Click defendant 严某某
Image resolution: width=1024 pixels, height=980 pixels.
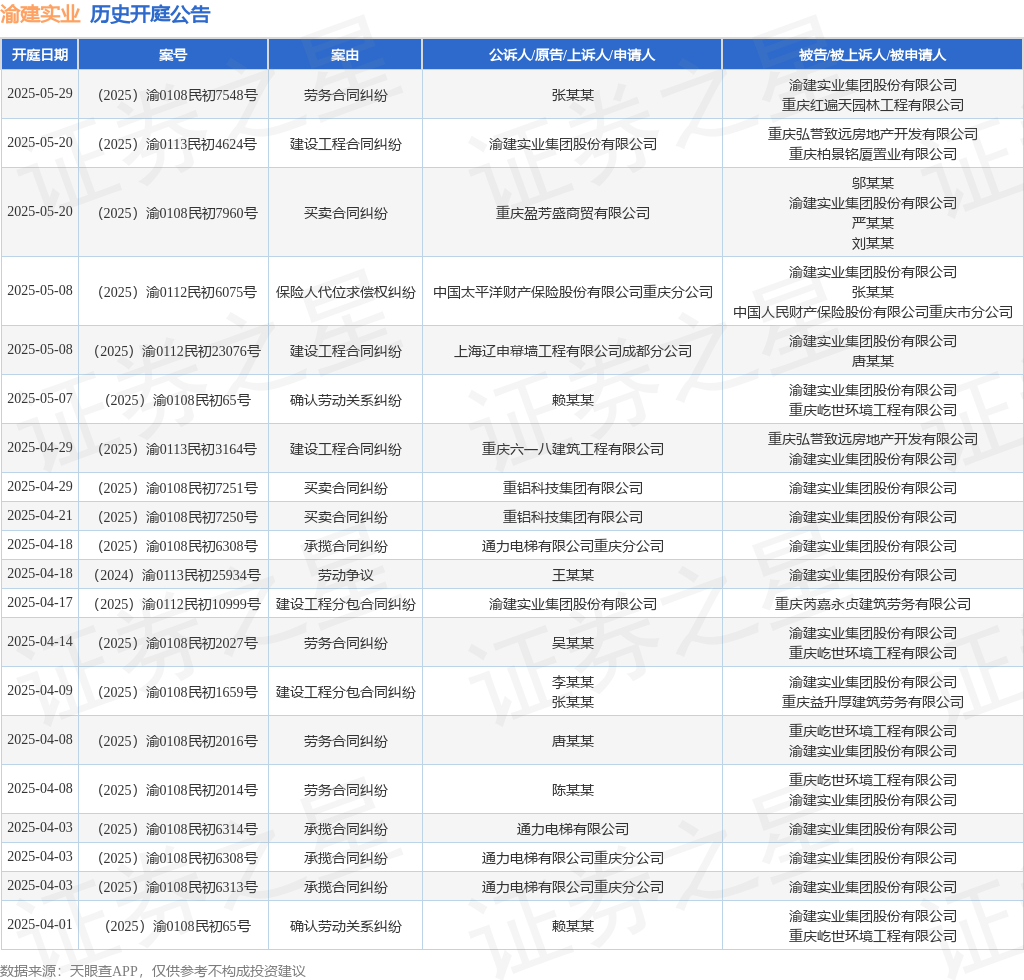[x=872, y=223]
